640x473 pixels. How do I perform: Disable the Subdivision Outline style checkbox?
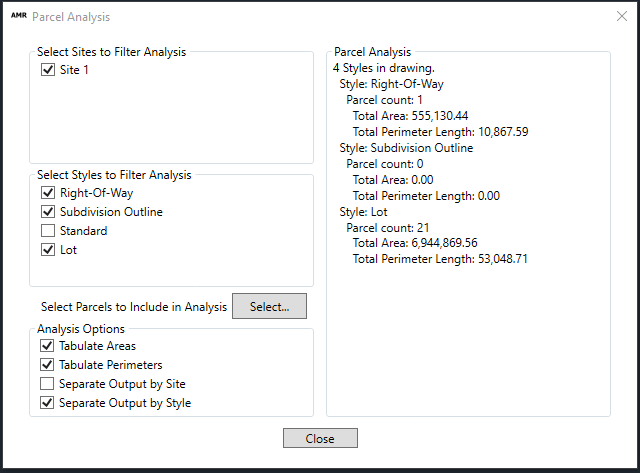(x=48, y=212)
